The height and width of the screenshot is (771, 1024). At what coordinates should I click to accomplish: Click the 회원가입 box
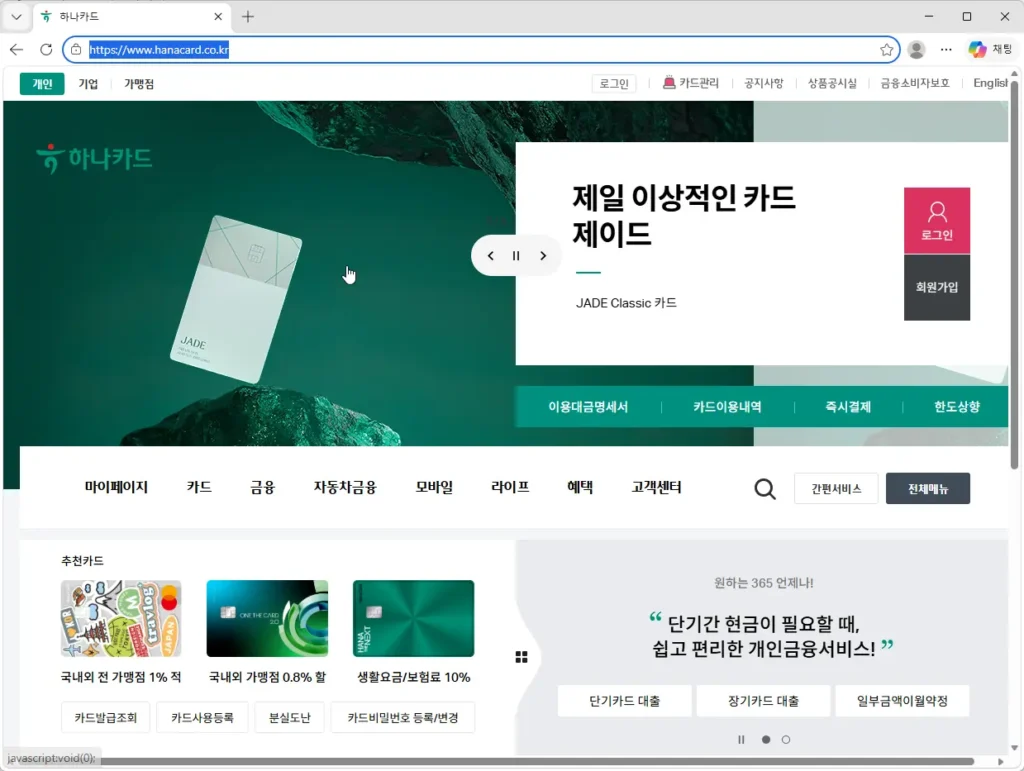point(936,287)
